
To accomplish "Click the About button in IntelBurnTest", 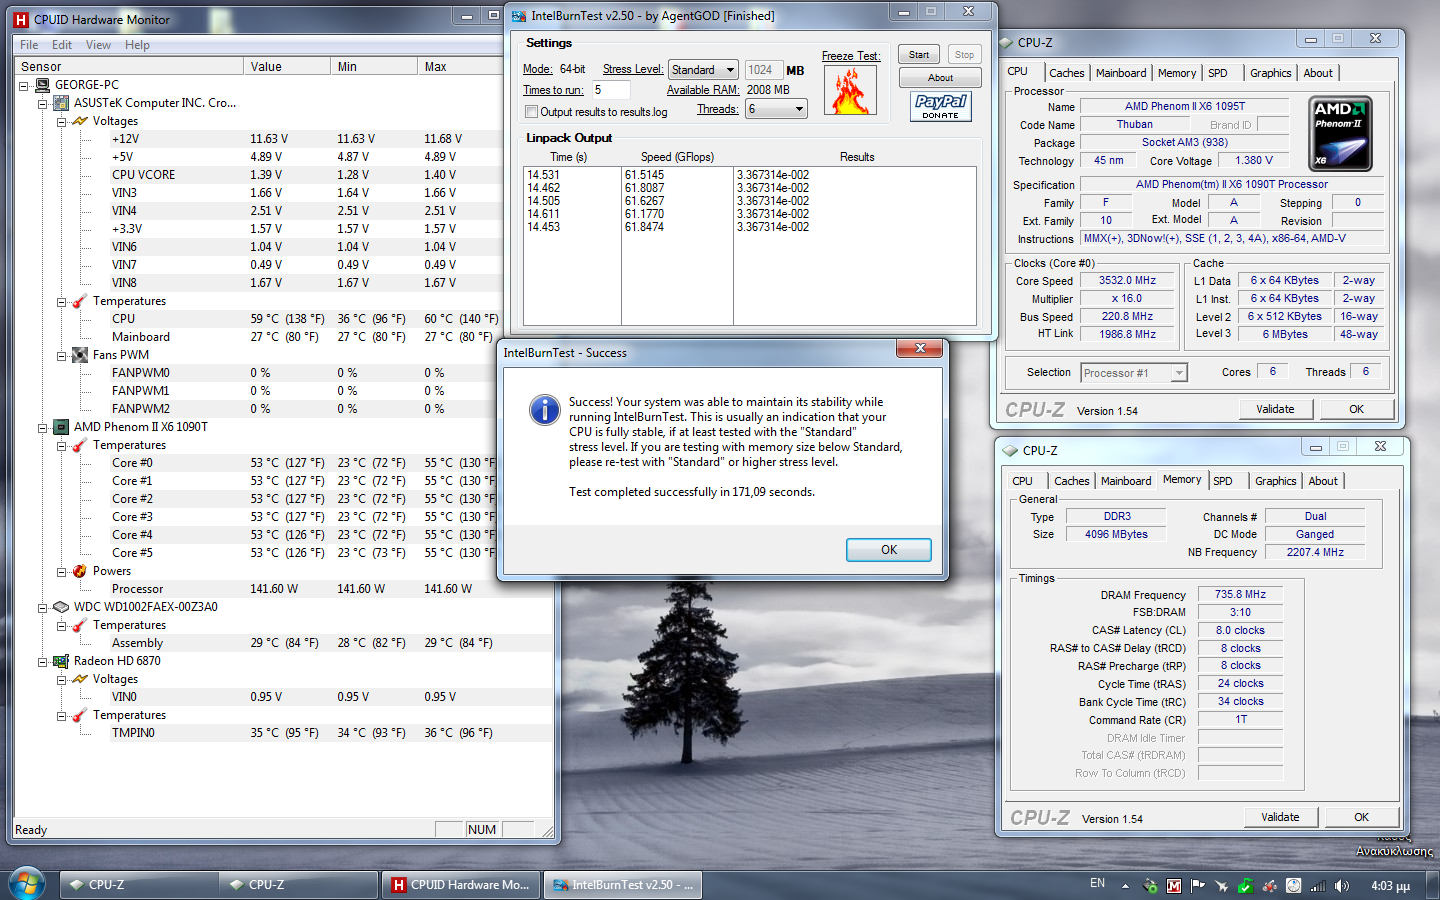I will [940, 78].
